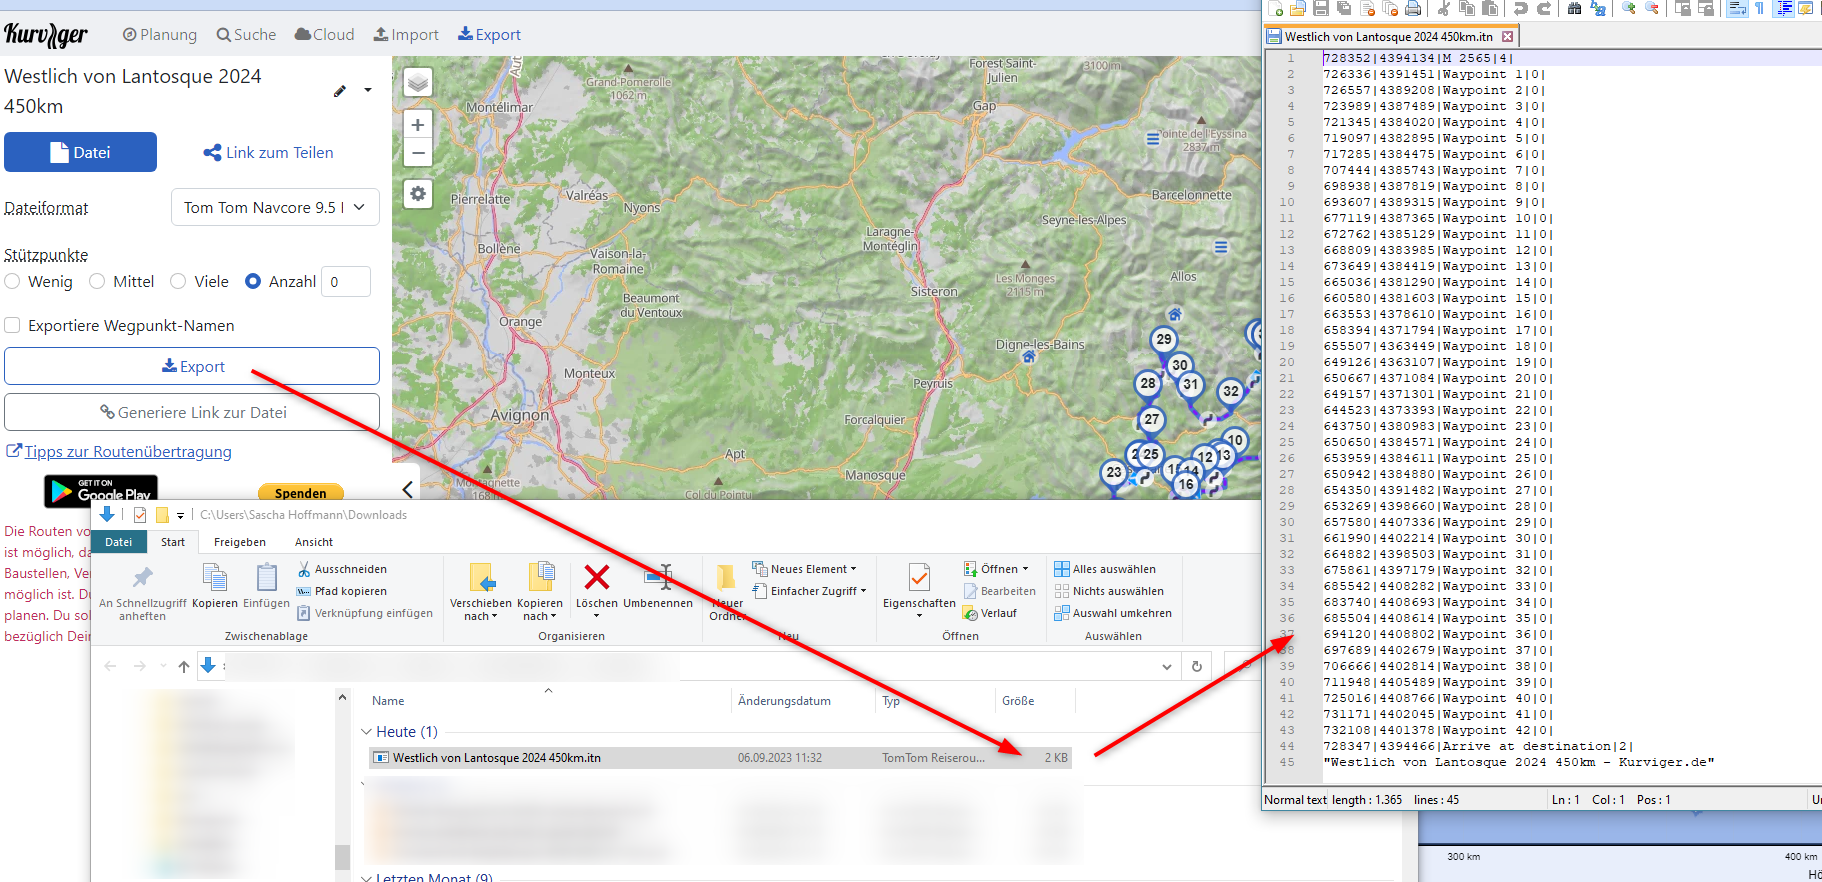Zoom in on the Kurviger map
The width and height of the screenshot is (1822, 882).
tap(418, 125)
